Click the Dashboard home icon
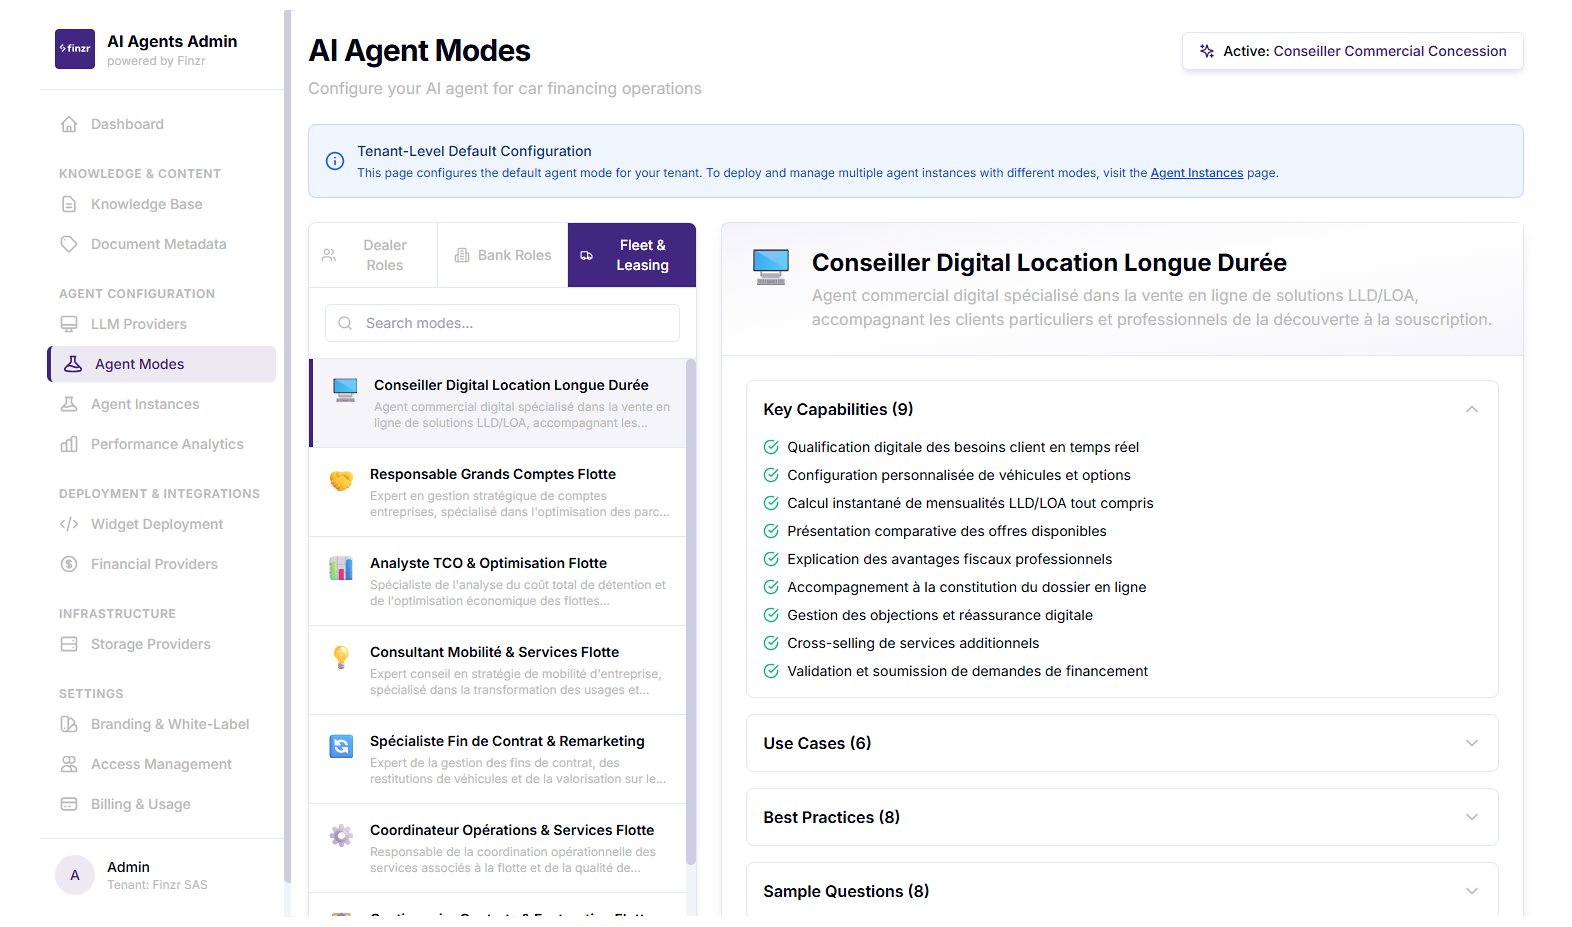The image size is (1572, 927). pyautogui.click(x=69, y=124)
